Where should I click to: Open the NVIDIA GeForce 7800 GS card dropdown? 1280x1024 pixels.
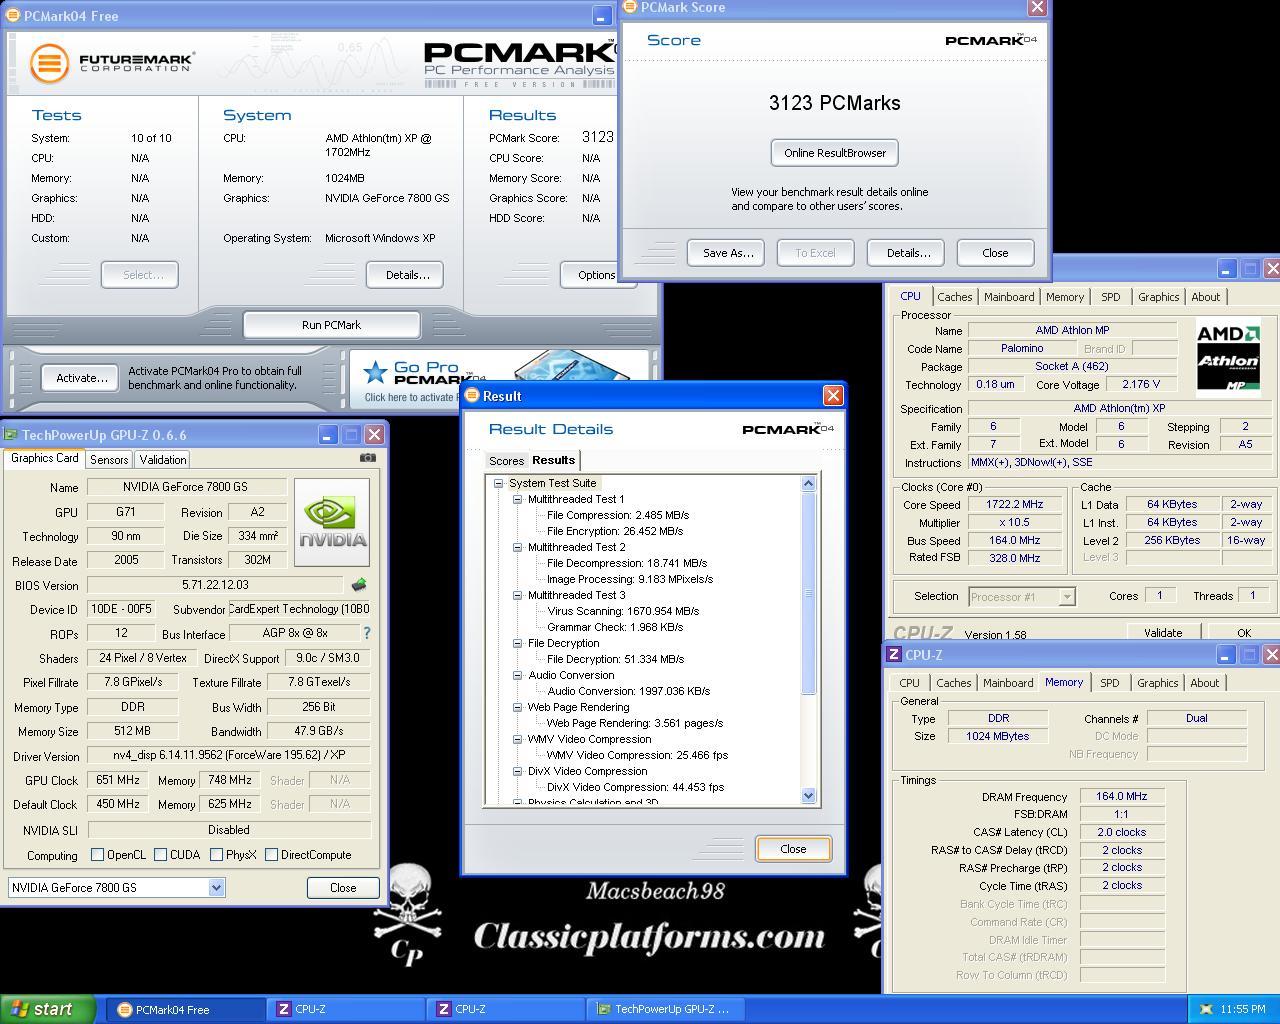(216, 888)
